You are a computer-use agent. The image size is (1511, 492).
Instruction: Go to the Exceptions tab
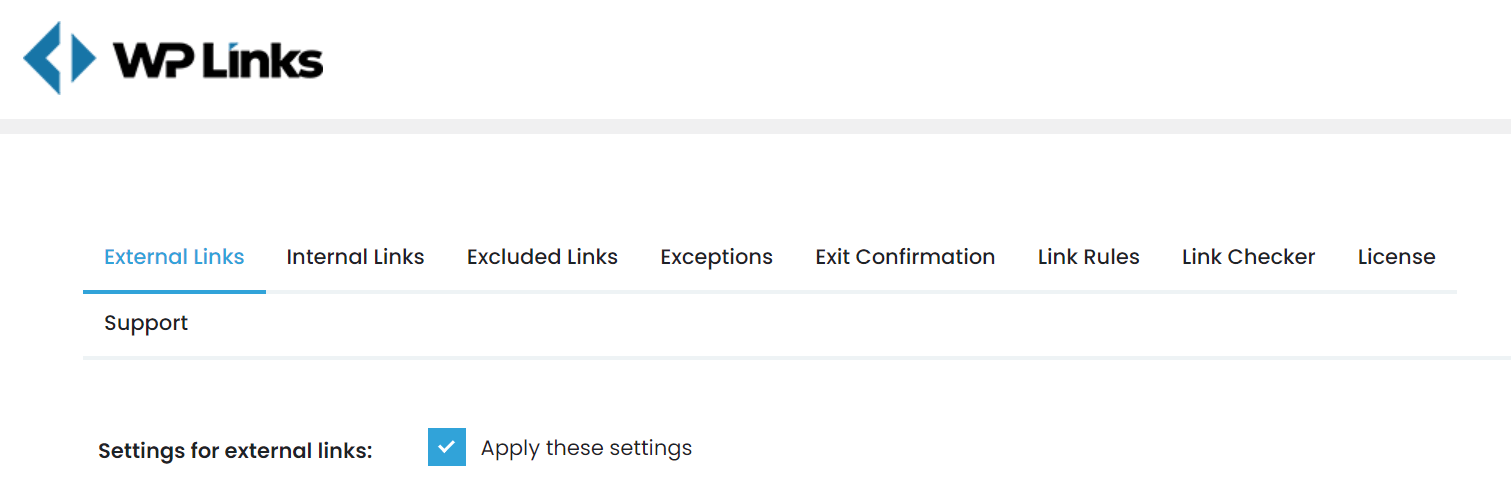click(x=716, y=257)
